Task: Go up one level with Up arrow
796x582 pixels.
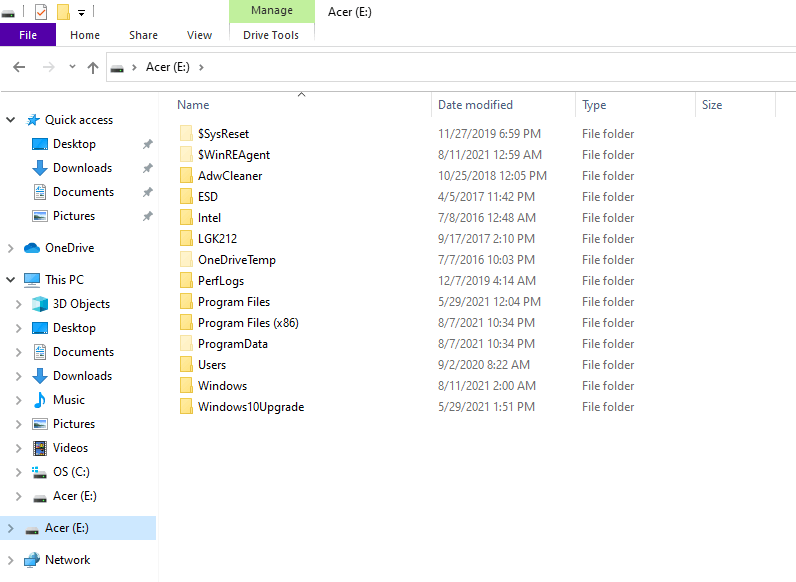Action: pos(93,68)
